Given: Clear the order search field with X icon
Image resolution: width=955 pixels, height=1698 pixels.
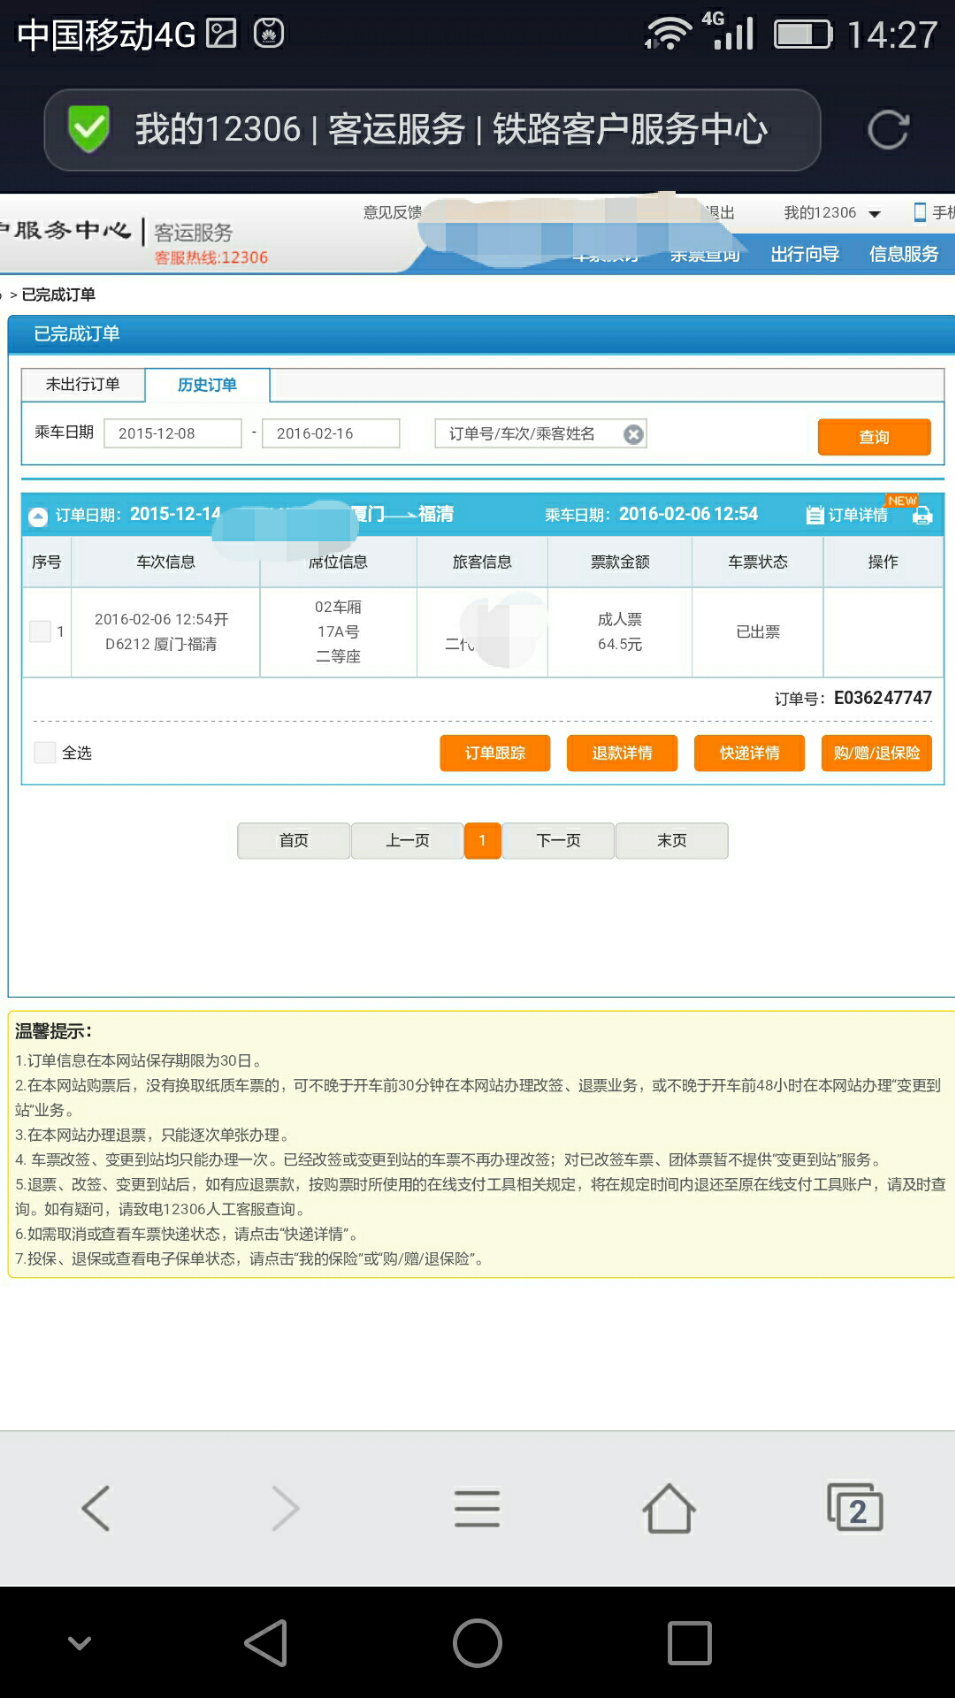Looking at the screenshot, I should (633, 434).
